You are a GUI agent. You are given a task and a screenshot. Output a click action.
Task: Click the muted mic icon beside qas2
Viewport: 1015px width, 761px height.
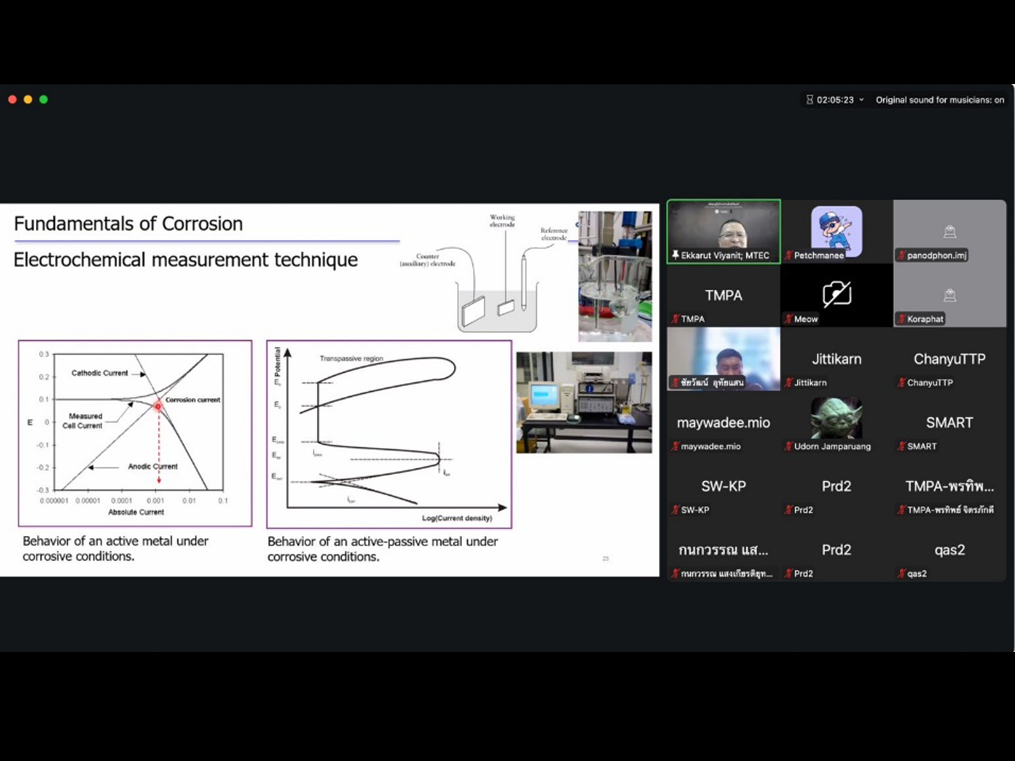(x=901, y=574)
